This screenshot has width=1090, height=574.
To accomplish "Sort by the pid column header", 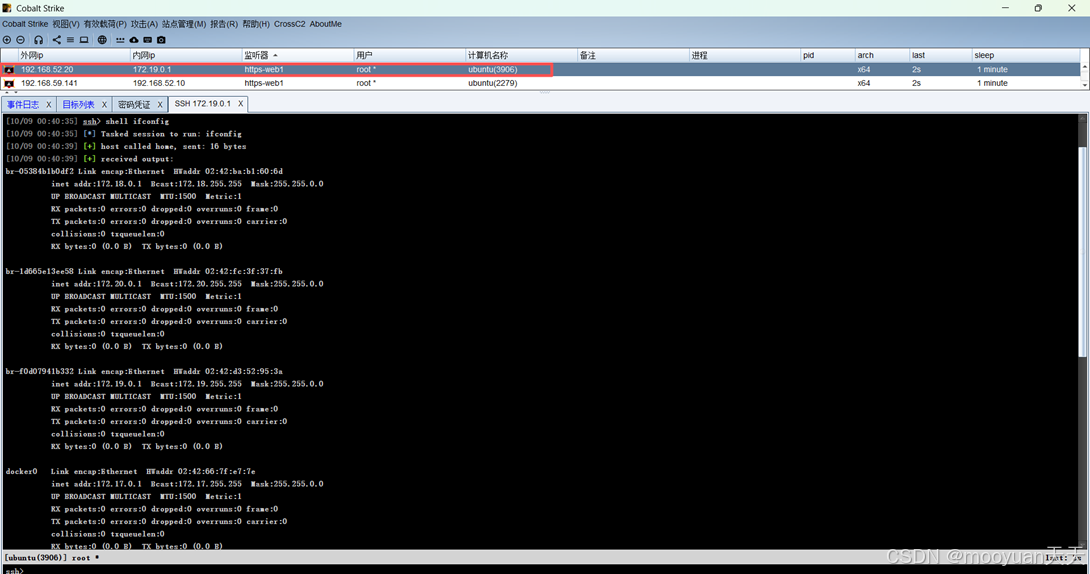I will 827,55.
